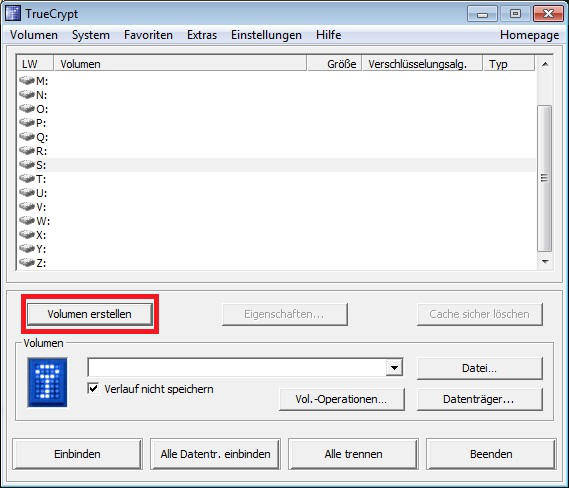The image size is (569, 488).
Task: Click the Volumen erstellen button
Action: [x=90, y=314]
